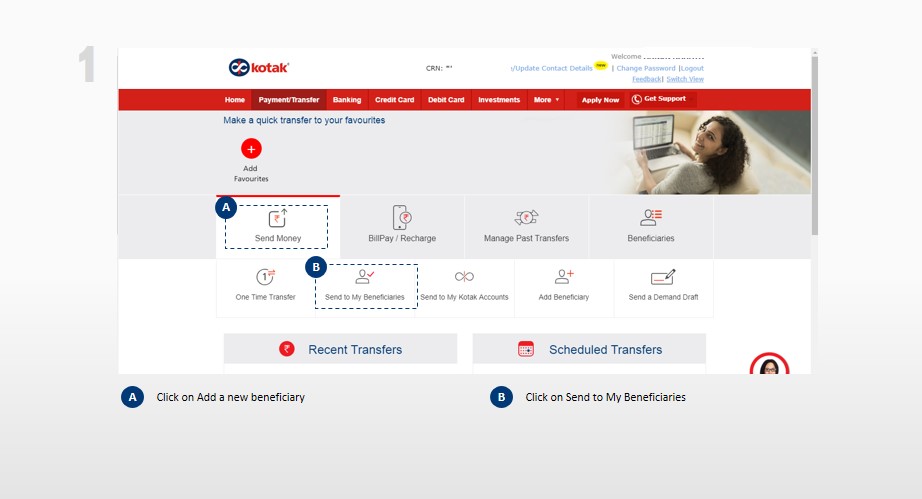Open the Beneficiaries section
Screen dimensions: 922x499
[651, 226]
